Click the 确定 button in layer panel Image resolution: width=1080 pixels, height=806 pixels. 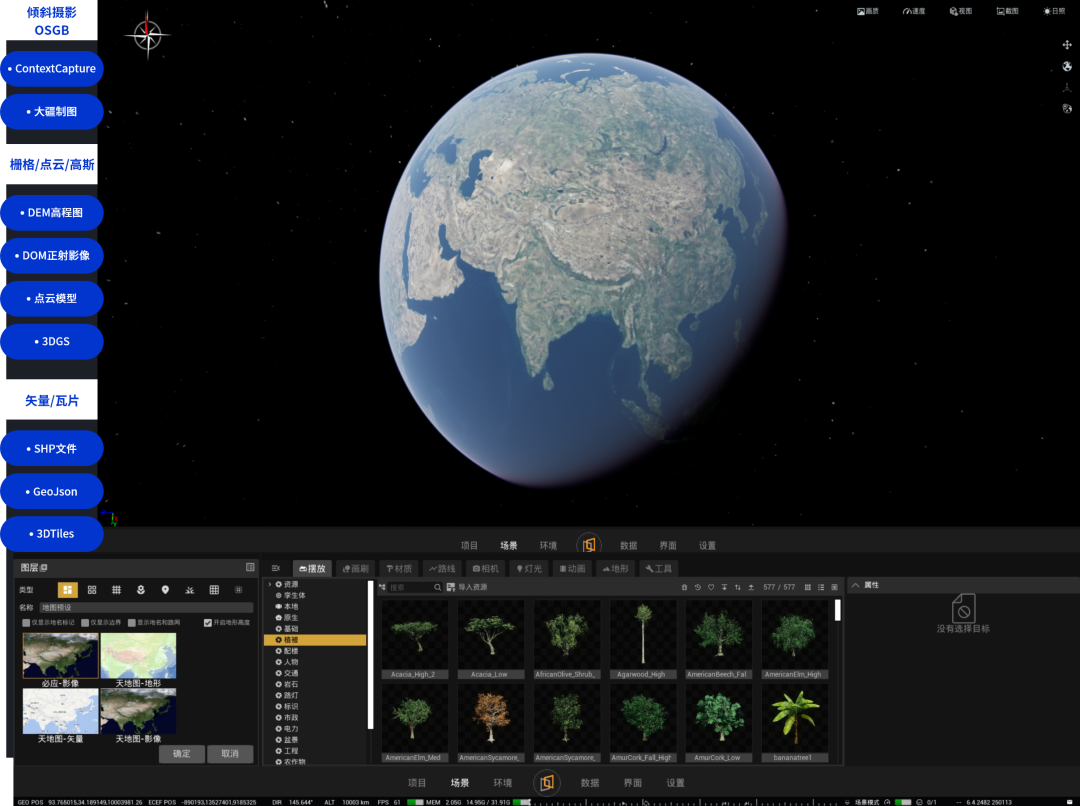(x=182, y=754)
